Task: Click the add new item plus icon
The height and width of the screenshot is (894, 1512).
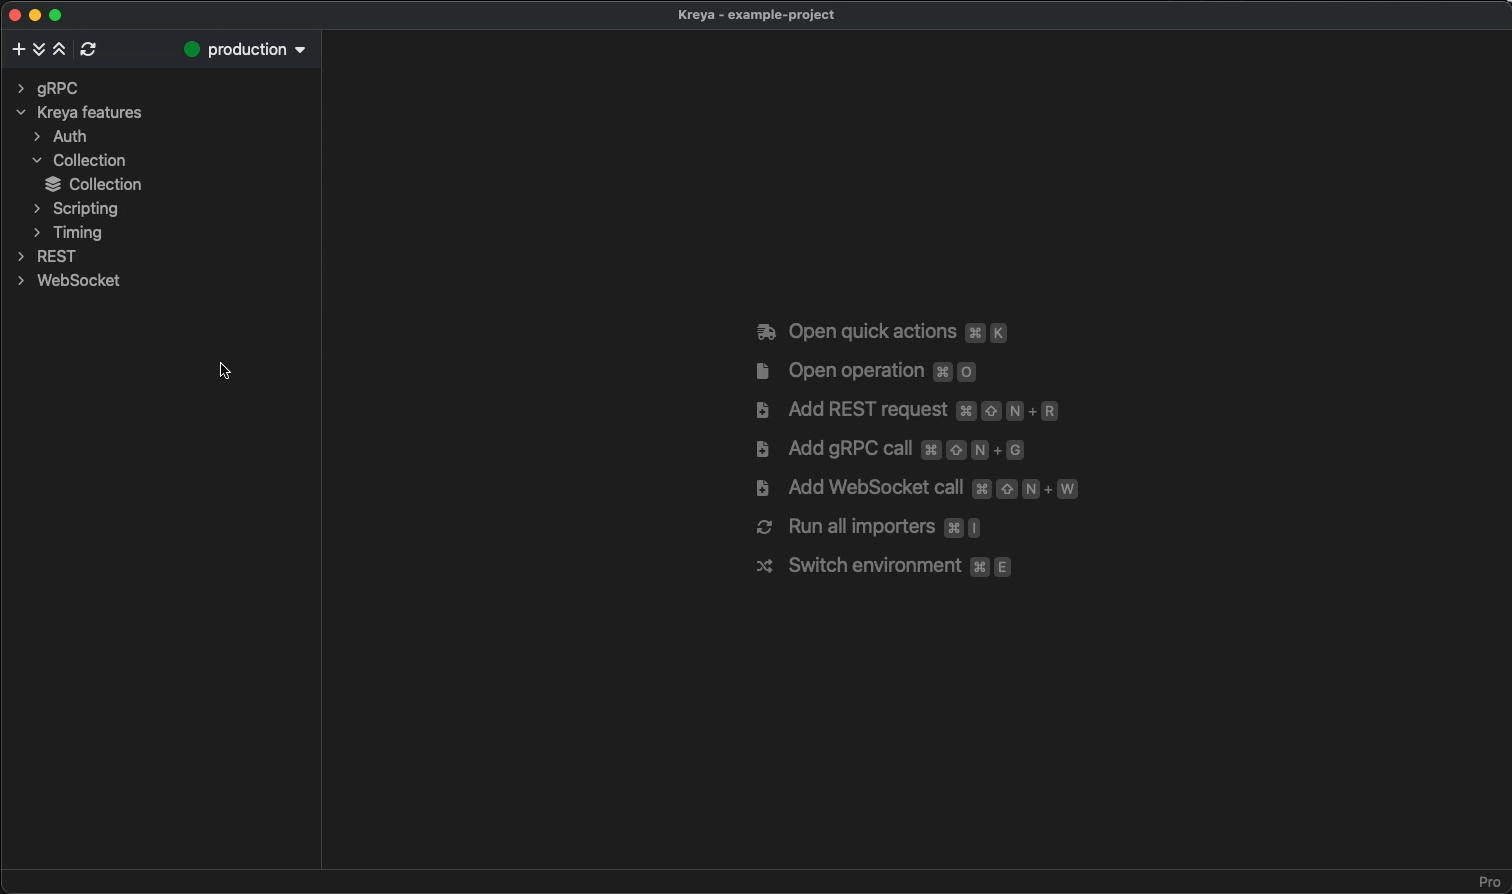Action: click(x=19, y=49)
